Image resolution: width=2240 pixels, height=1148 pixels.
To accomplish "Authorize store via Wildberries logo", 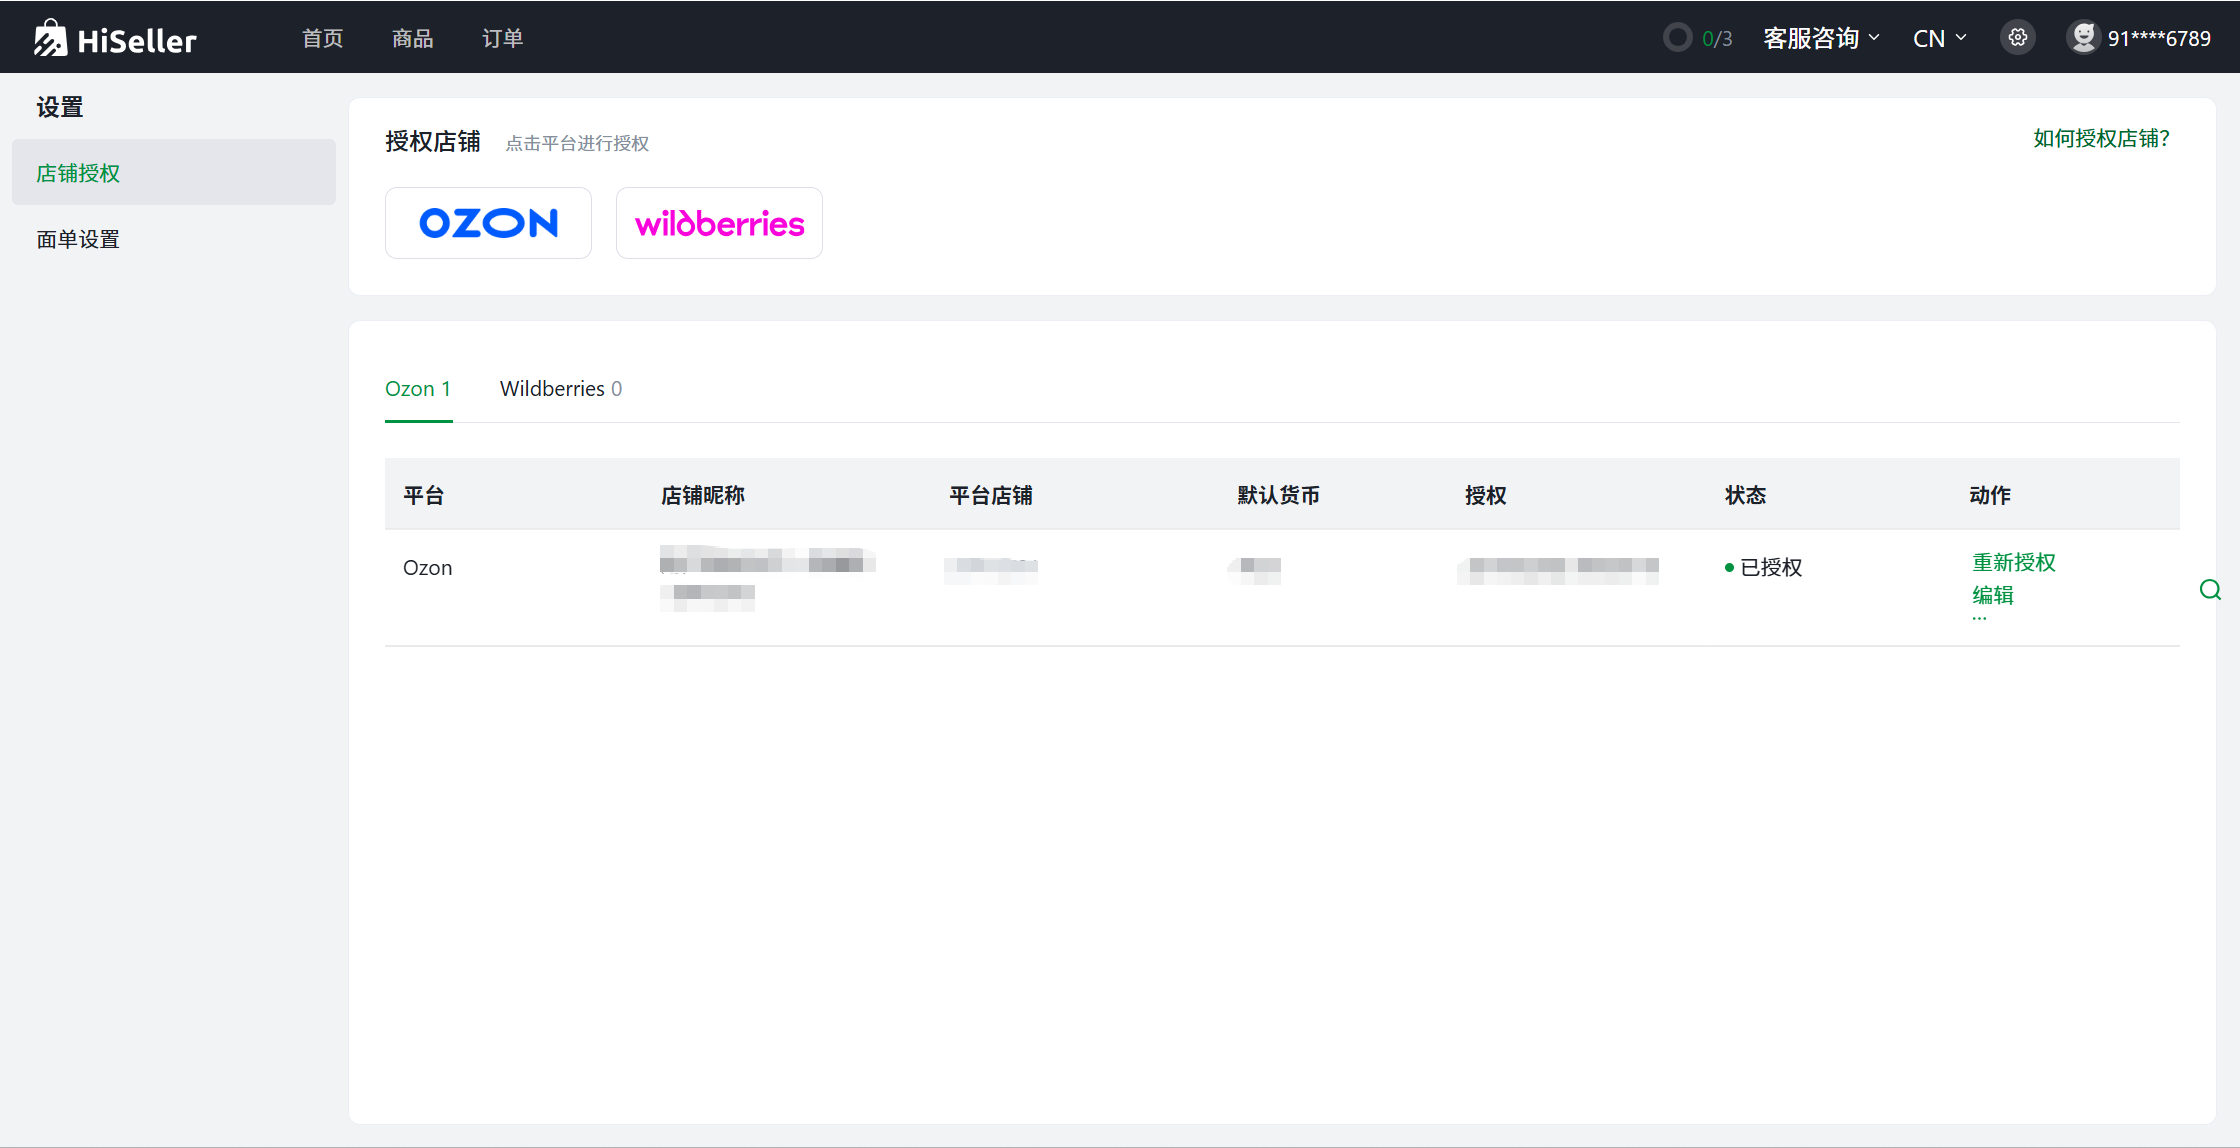I will [x=719, y=223].
